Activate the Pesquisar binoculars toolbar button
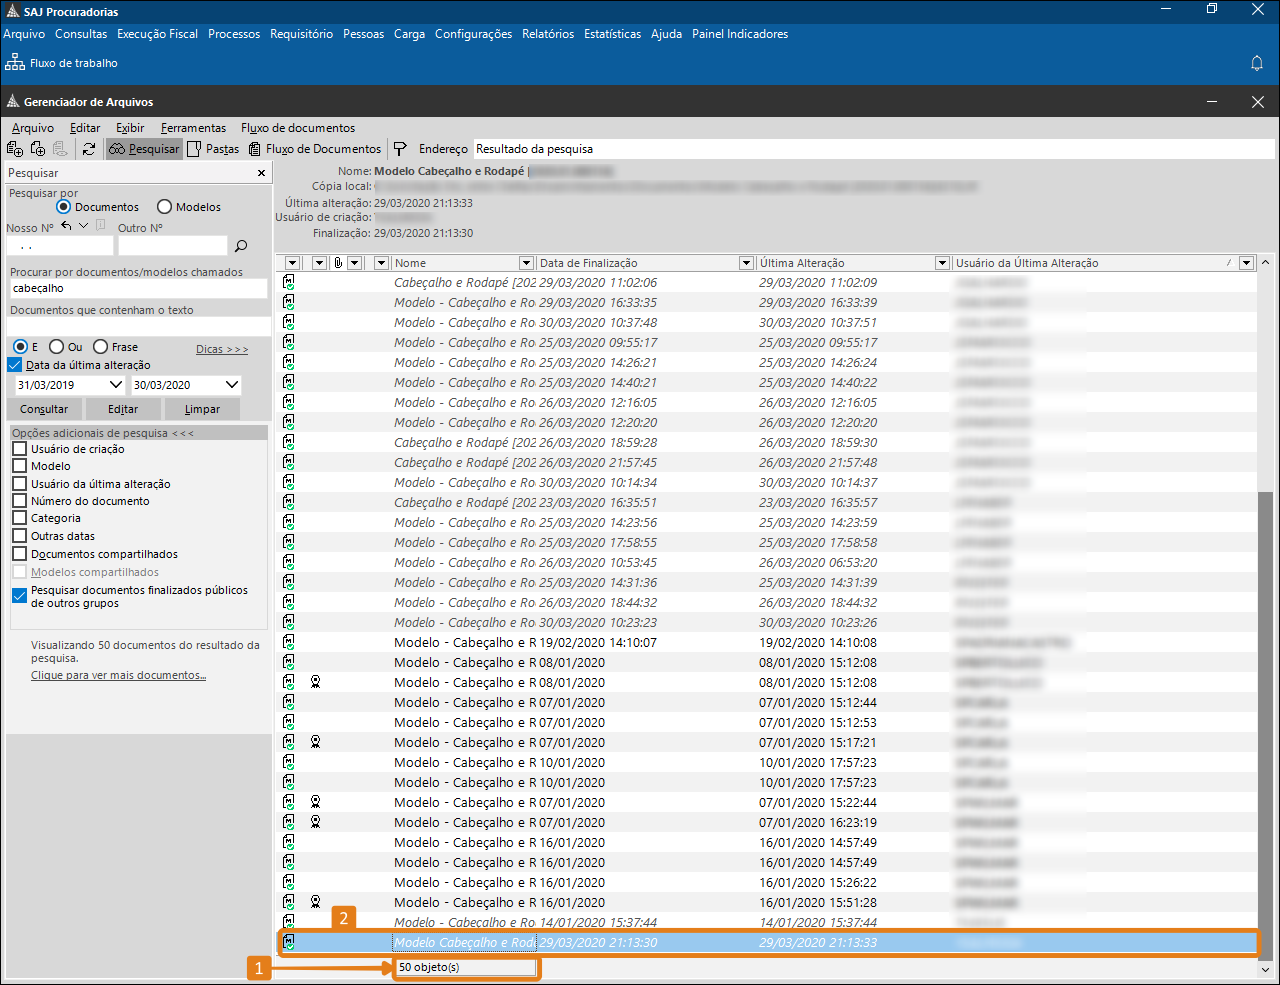The height and width of the screenshot is (985, 1280). click(144, 149)
